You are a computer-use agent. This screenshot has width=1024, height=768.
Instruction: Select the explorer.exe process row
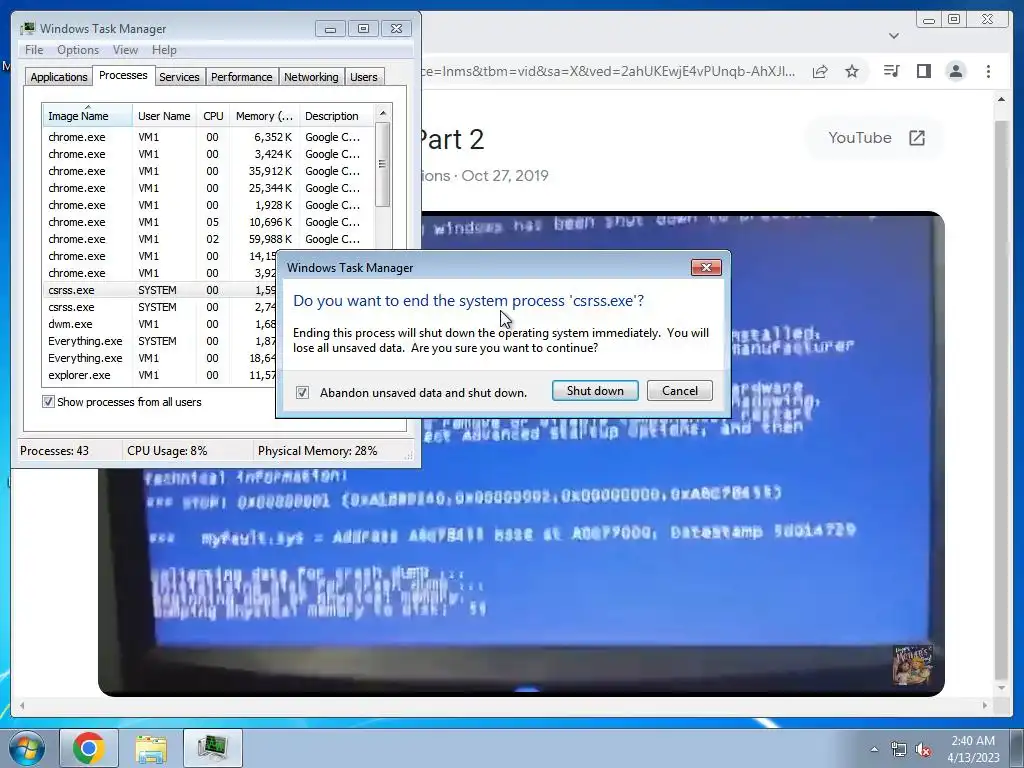pos(160,375)
